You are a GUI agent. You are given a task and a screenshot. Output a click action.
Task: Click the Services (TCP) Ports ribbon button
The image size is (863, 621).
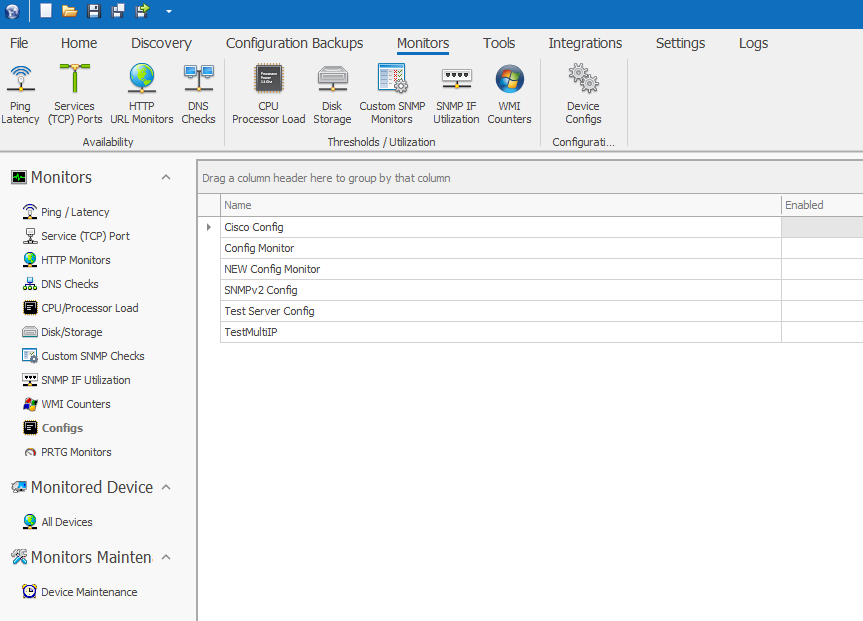[75, 94]
